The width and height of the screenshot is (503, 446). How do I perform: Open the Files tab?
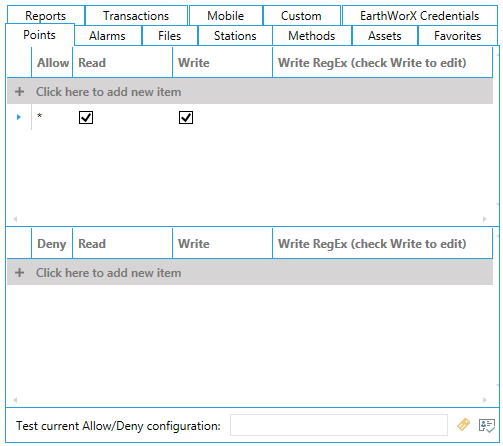click(170, 36)
